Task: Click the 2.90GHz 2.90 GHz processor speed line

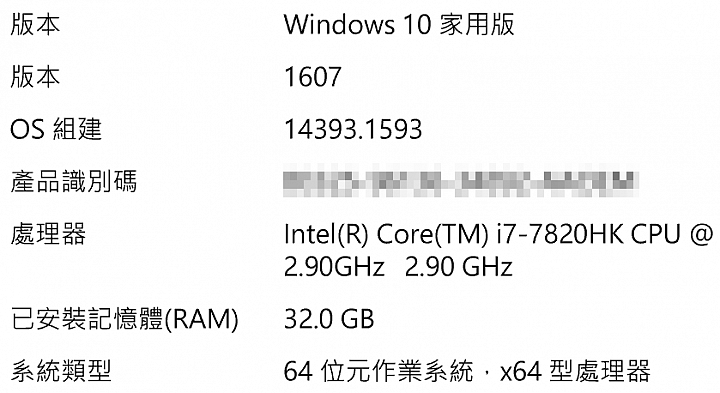Action: click(x=398, y=267)
